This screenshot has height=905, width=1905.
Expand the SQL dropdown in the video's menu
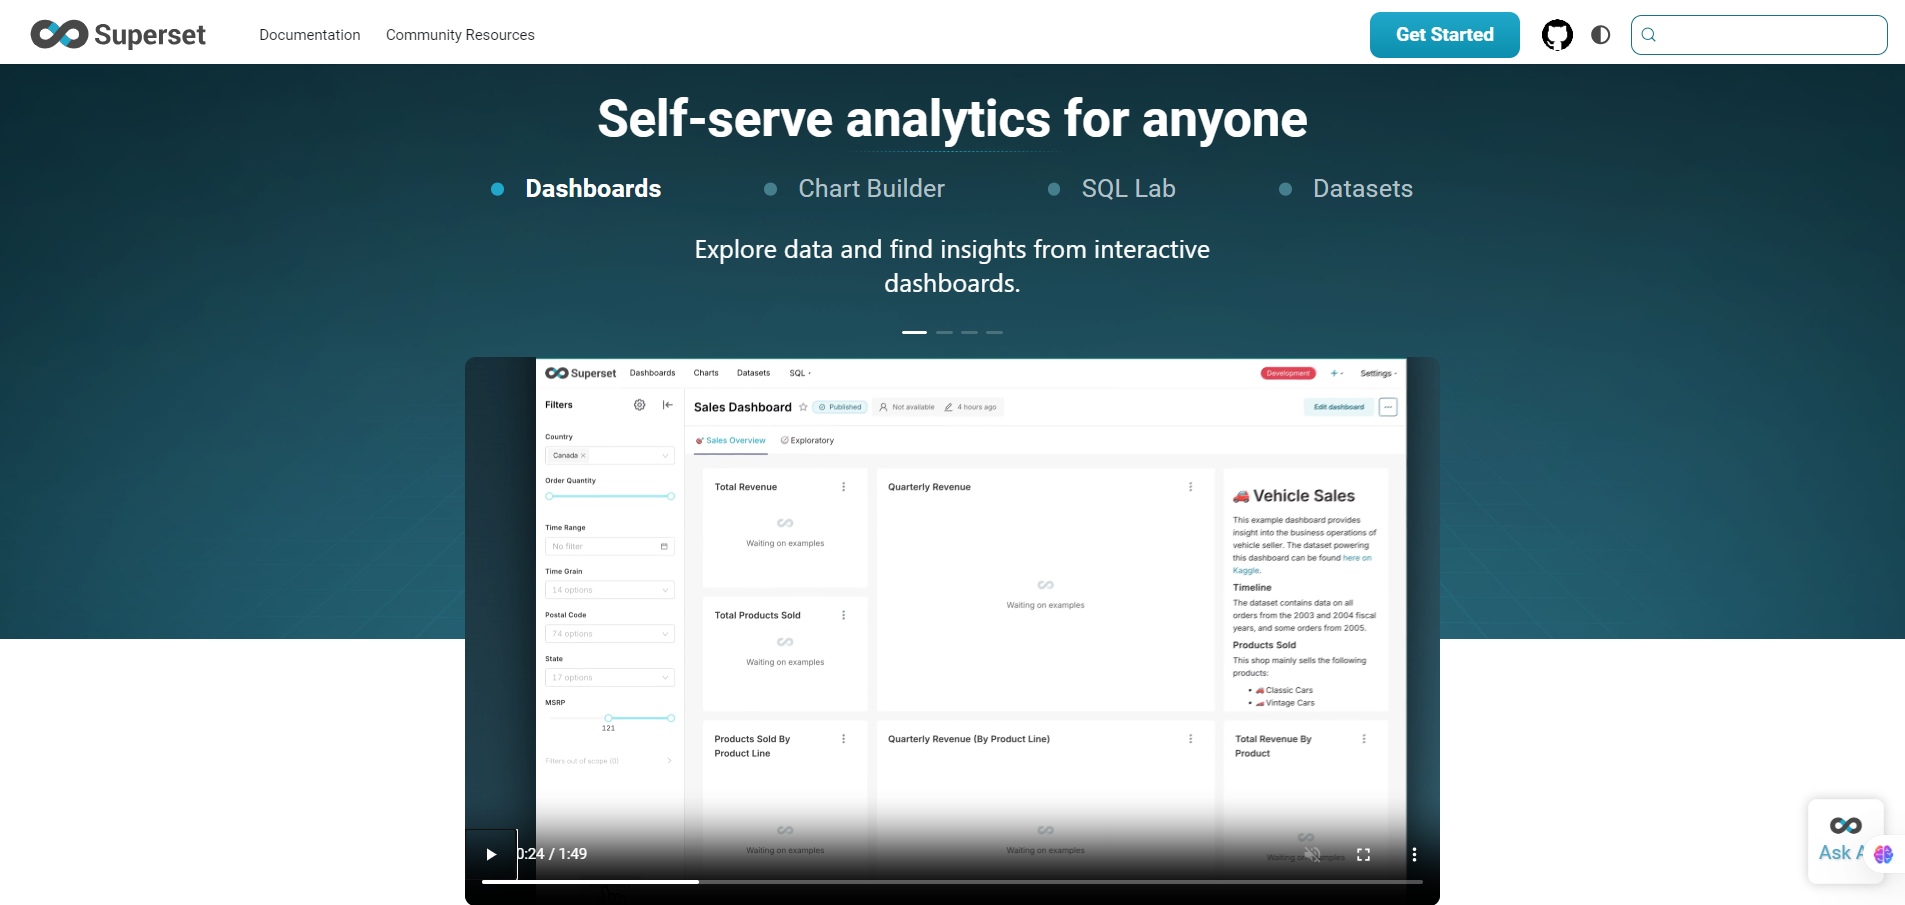[800, 373]
